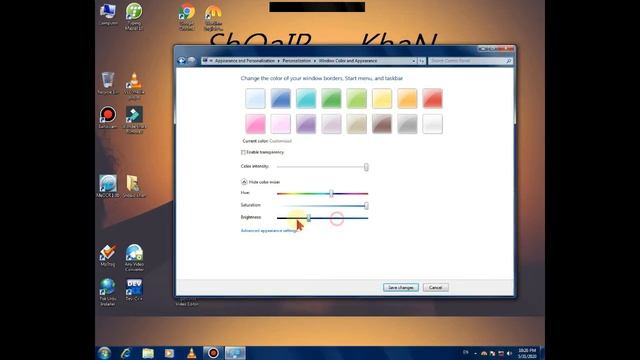Pick the Violet purple swatch
The image size is (640, 360).
(x=306, y=124)
